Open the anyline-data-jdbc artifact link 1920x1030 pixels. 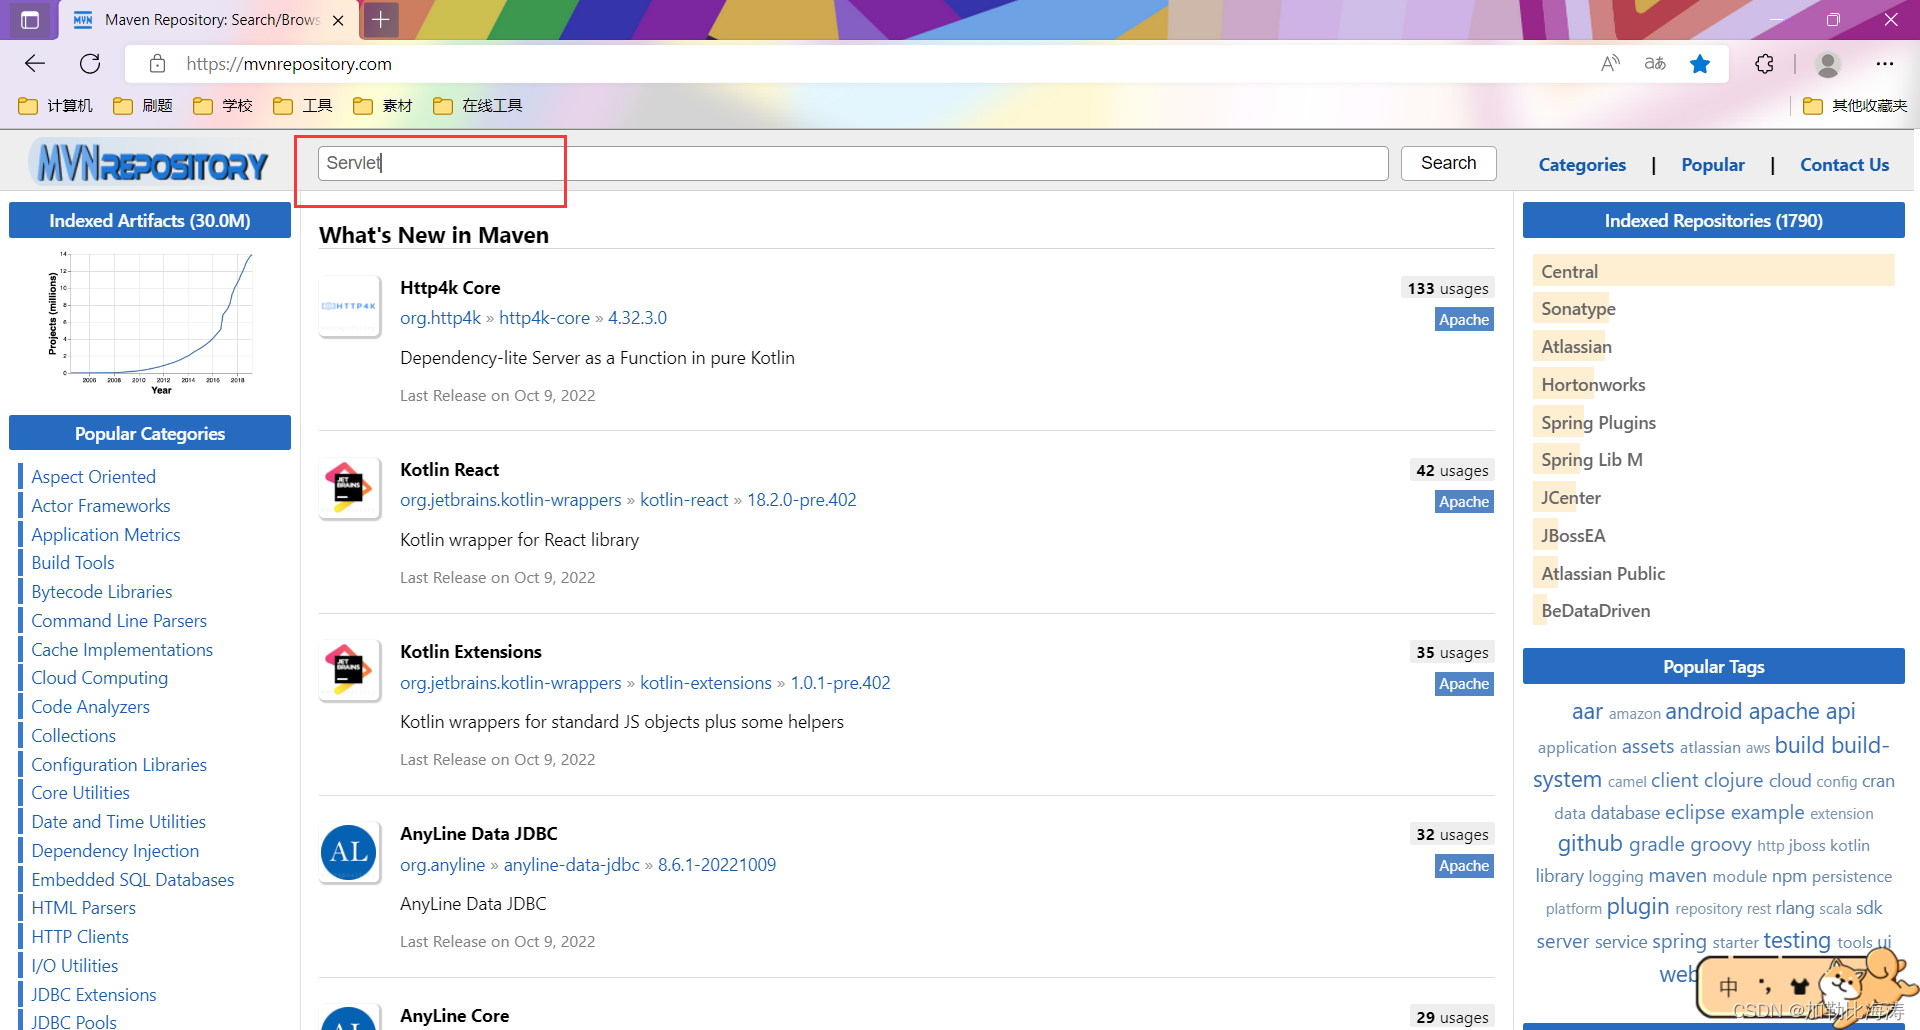click(x=571, y=865)
